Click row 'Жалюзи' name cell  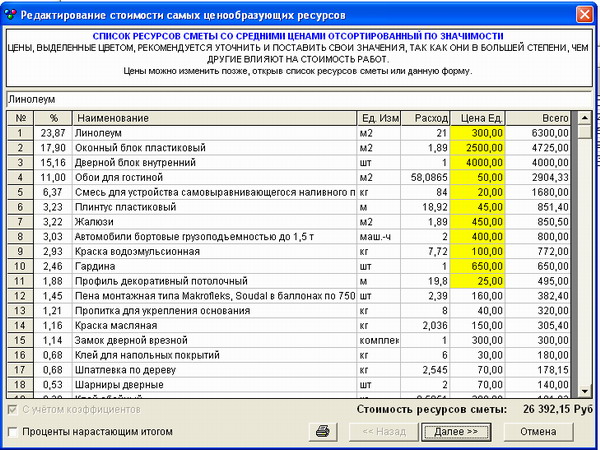pyautogui.click(x=215, y=222)
